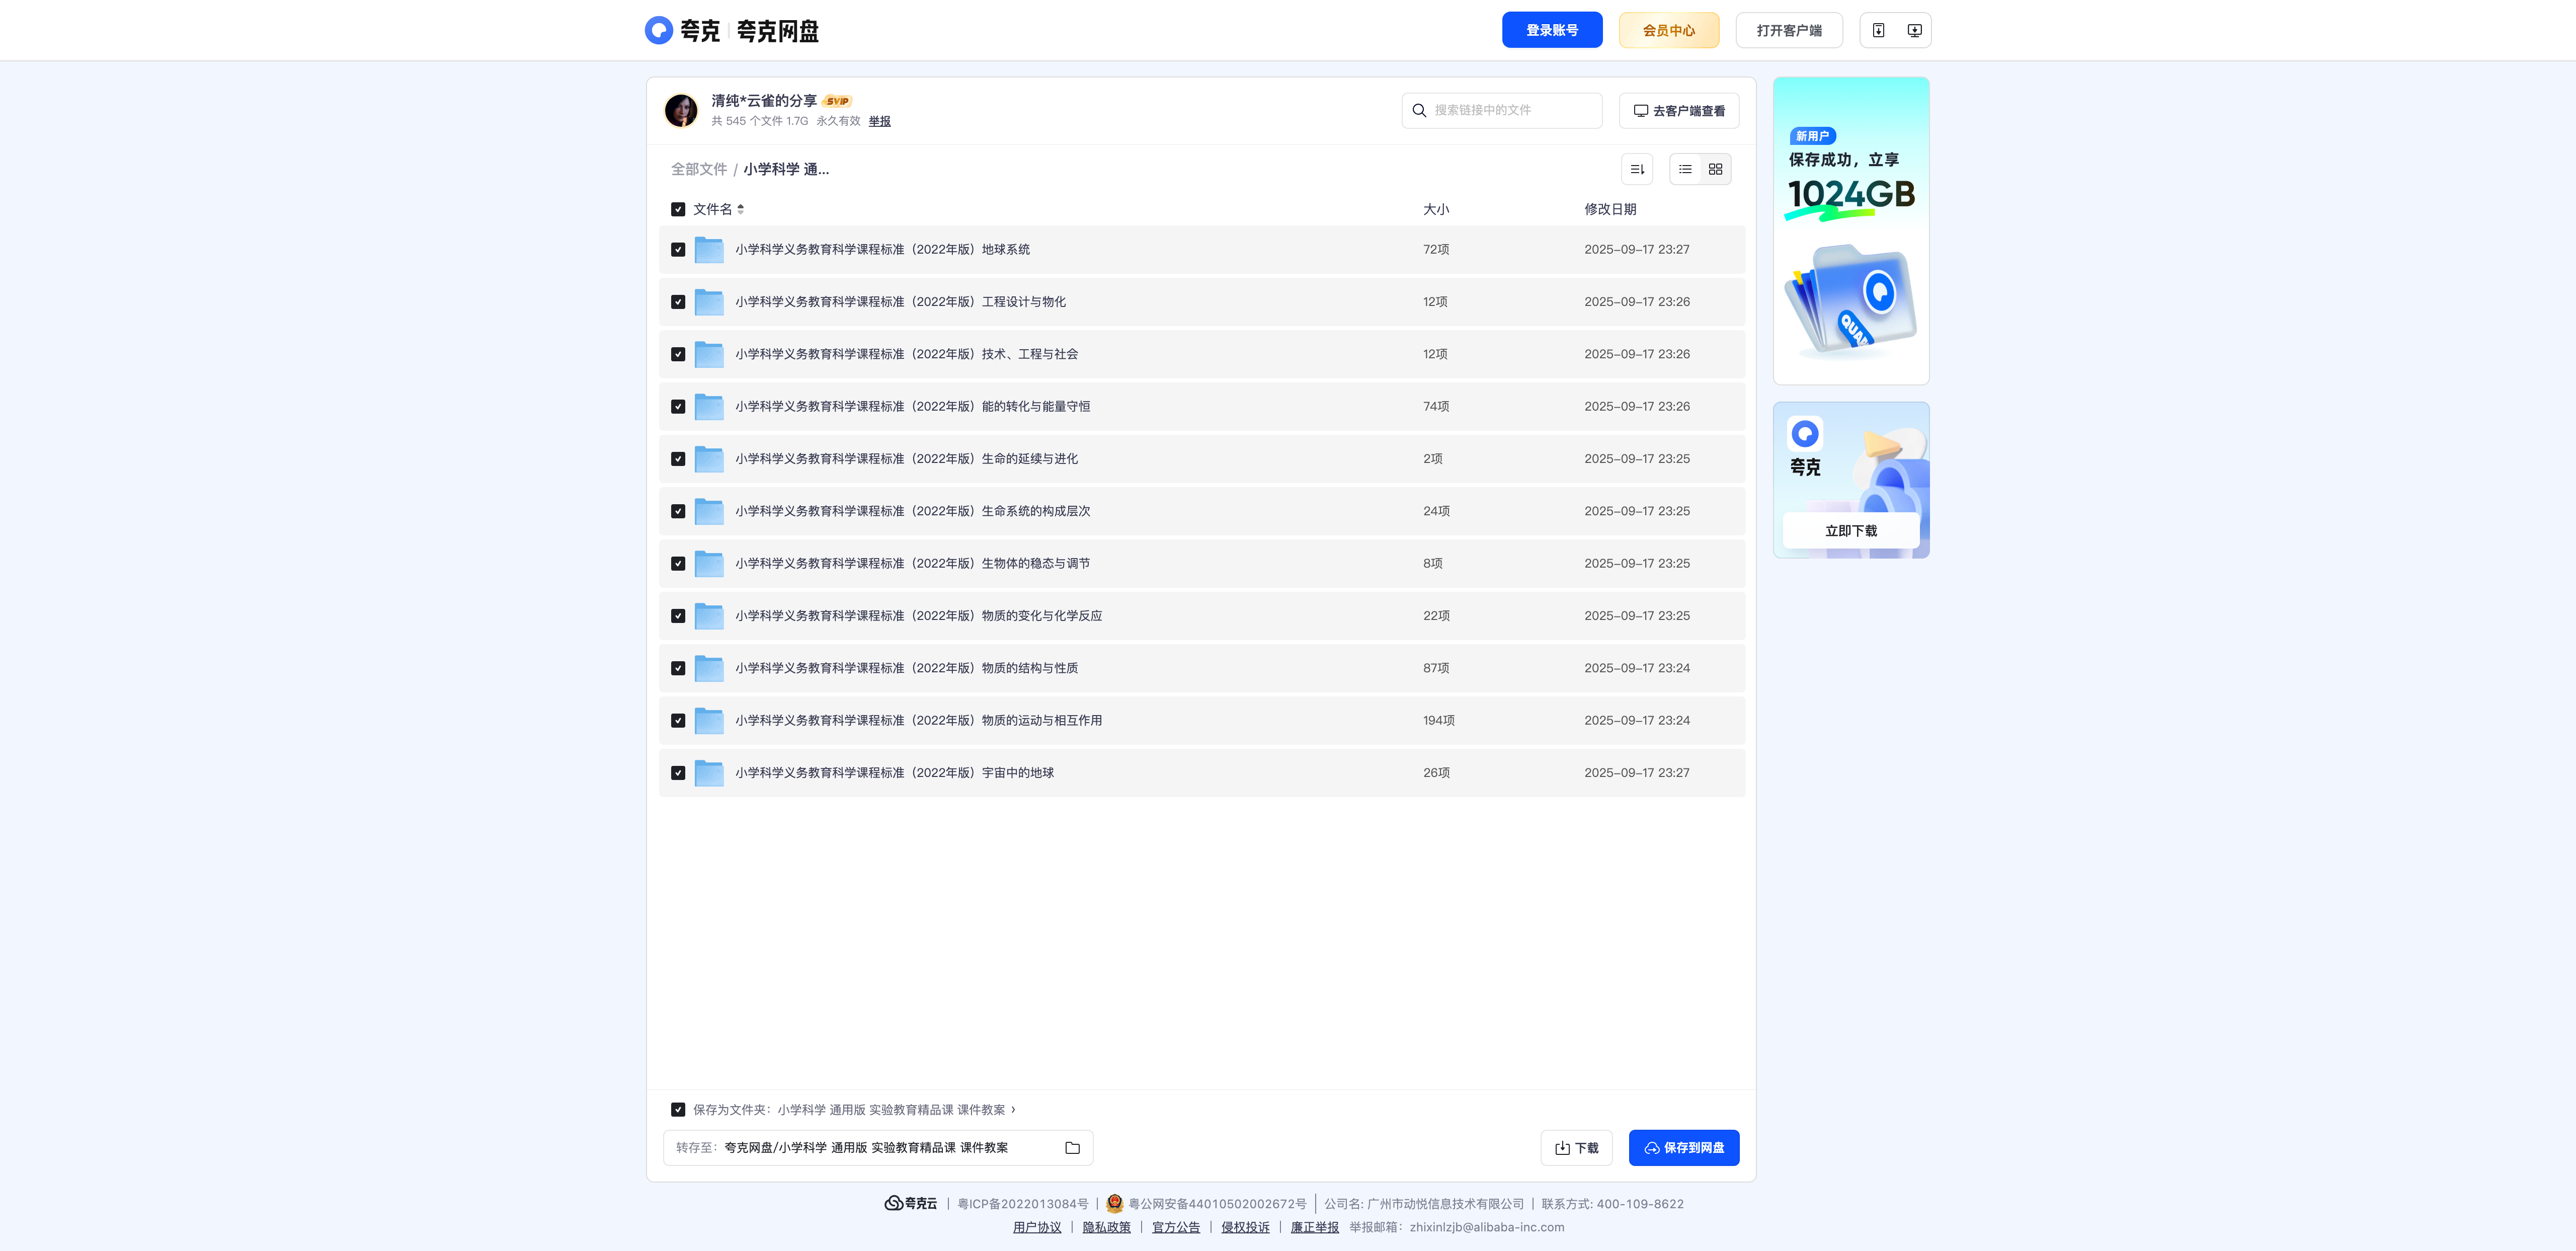Viewport: 2576px width, 1251px height.
Task: Open destination folder picker icon
Action: tap(1072, 1148)
